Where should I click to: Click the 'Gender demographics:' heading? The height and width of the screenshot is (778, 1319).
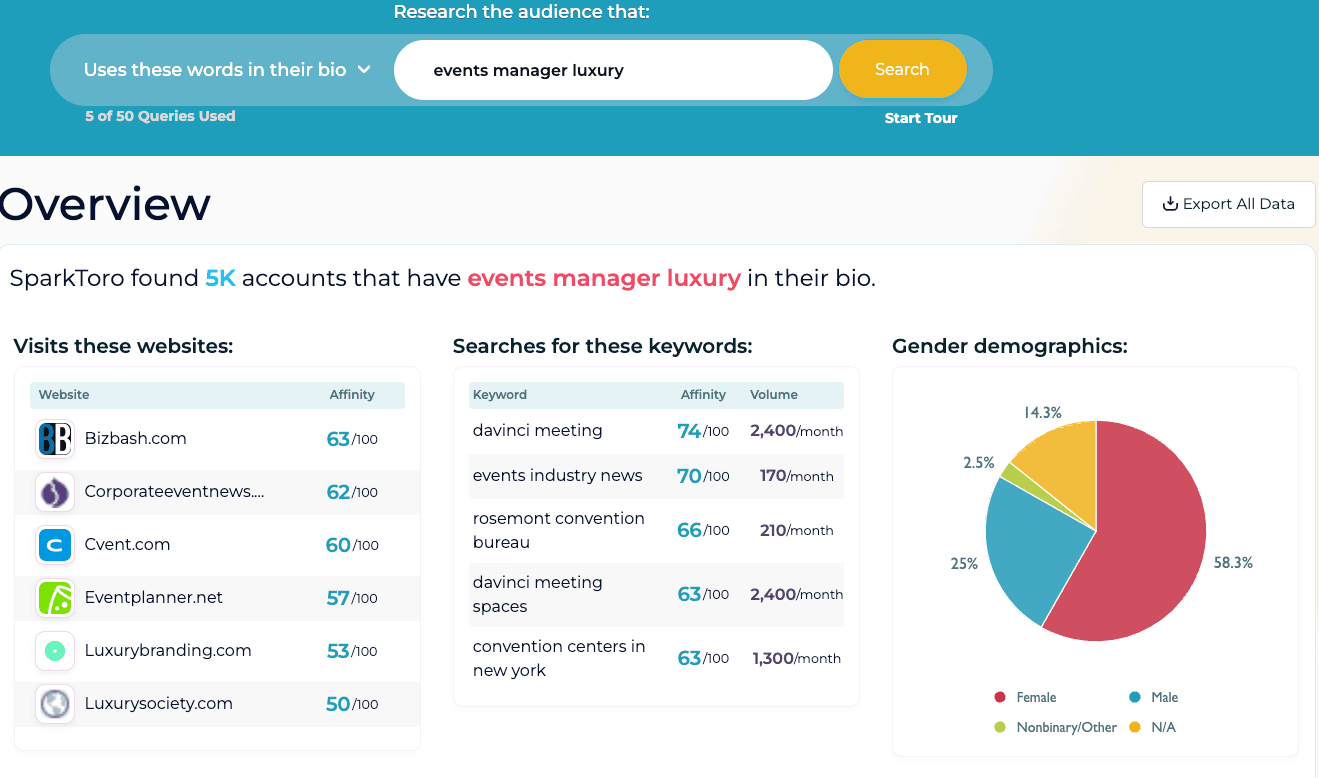[1009, 347]
